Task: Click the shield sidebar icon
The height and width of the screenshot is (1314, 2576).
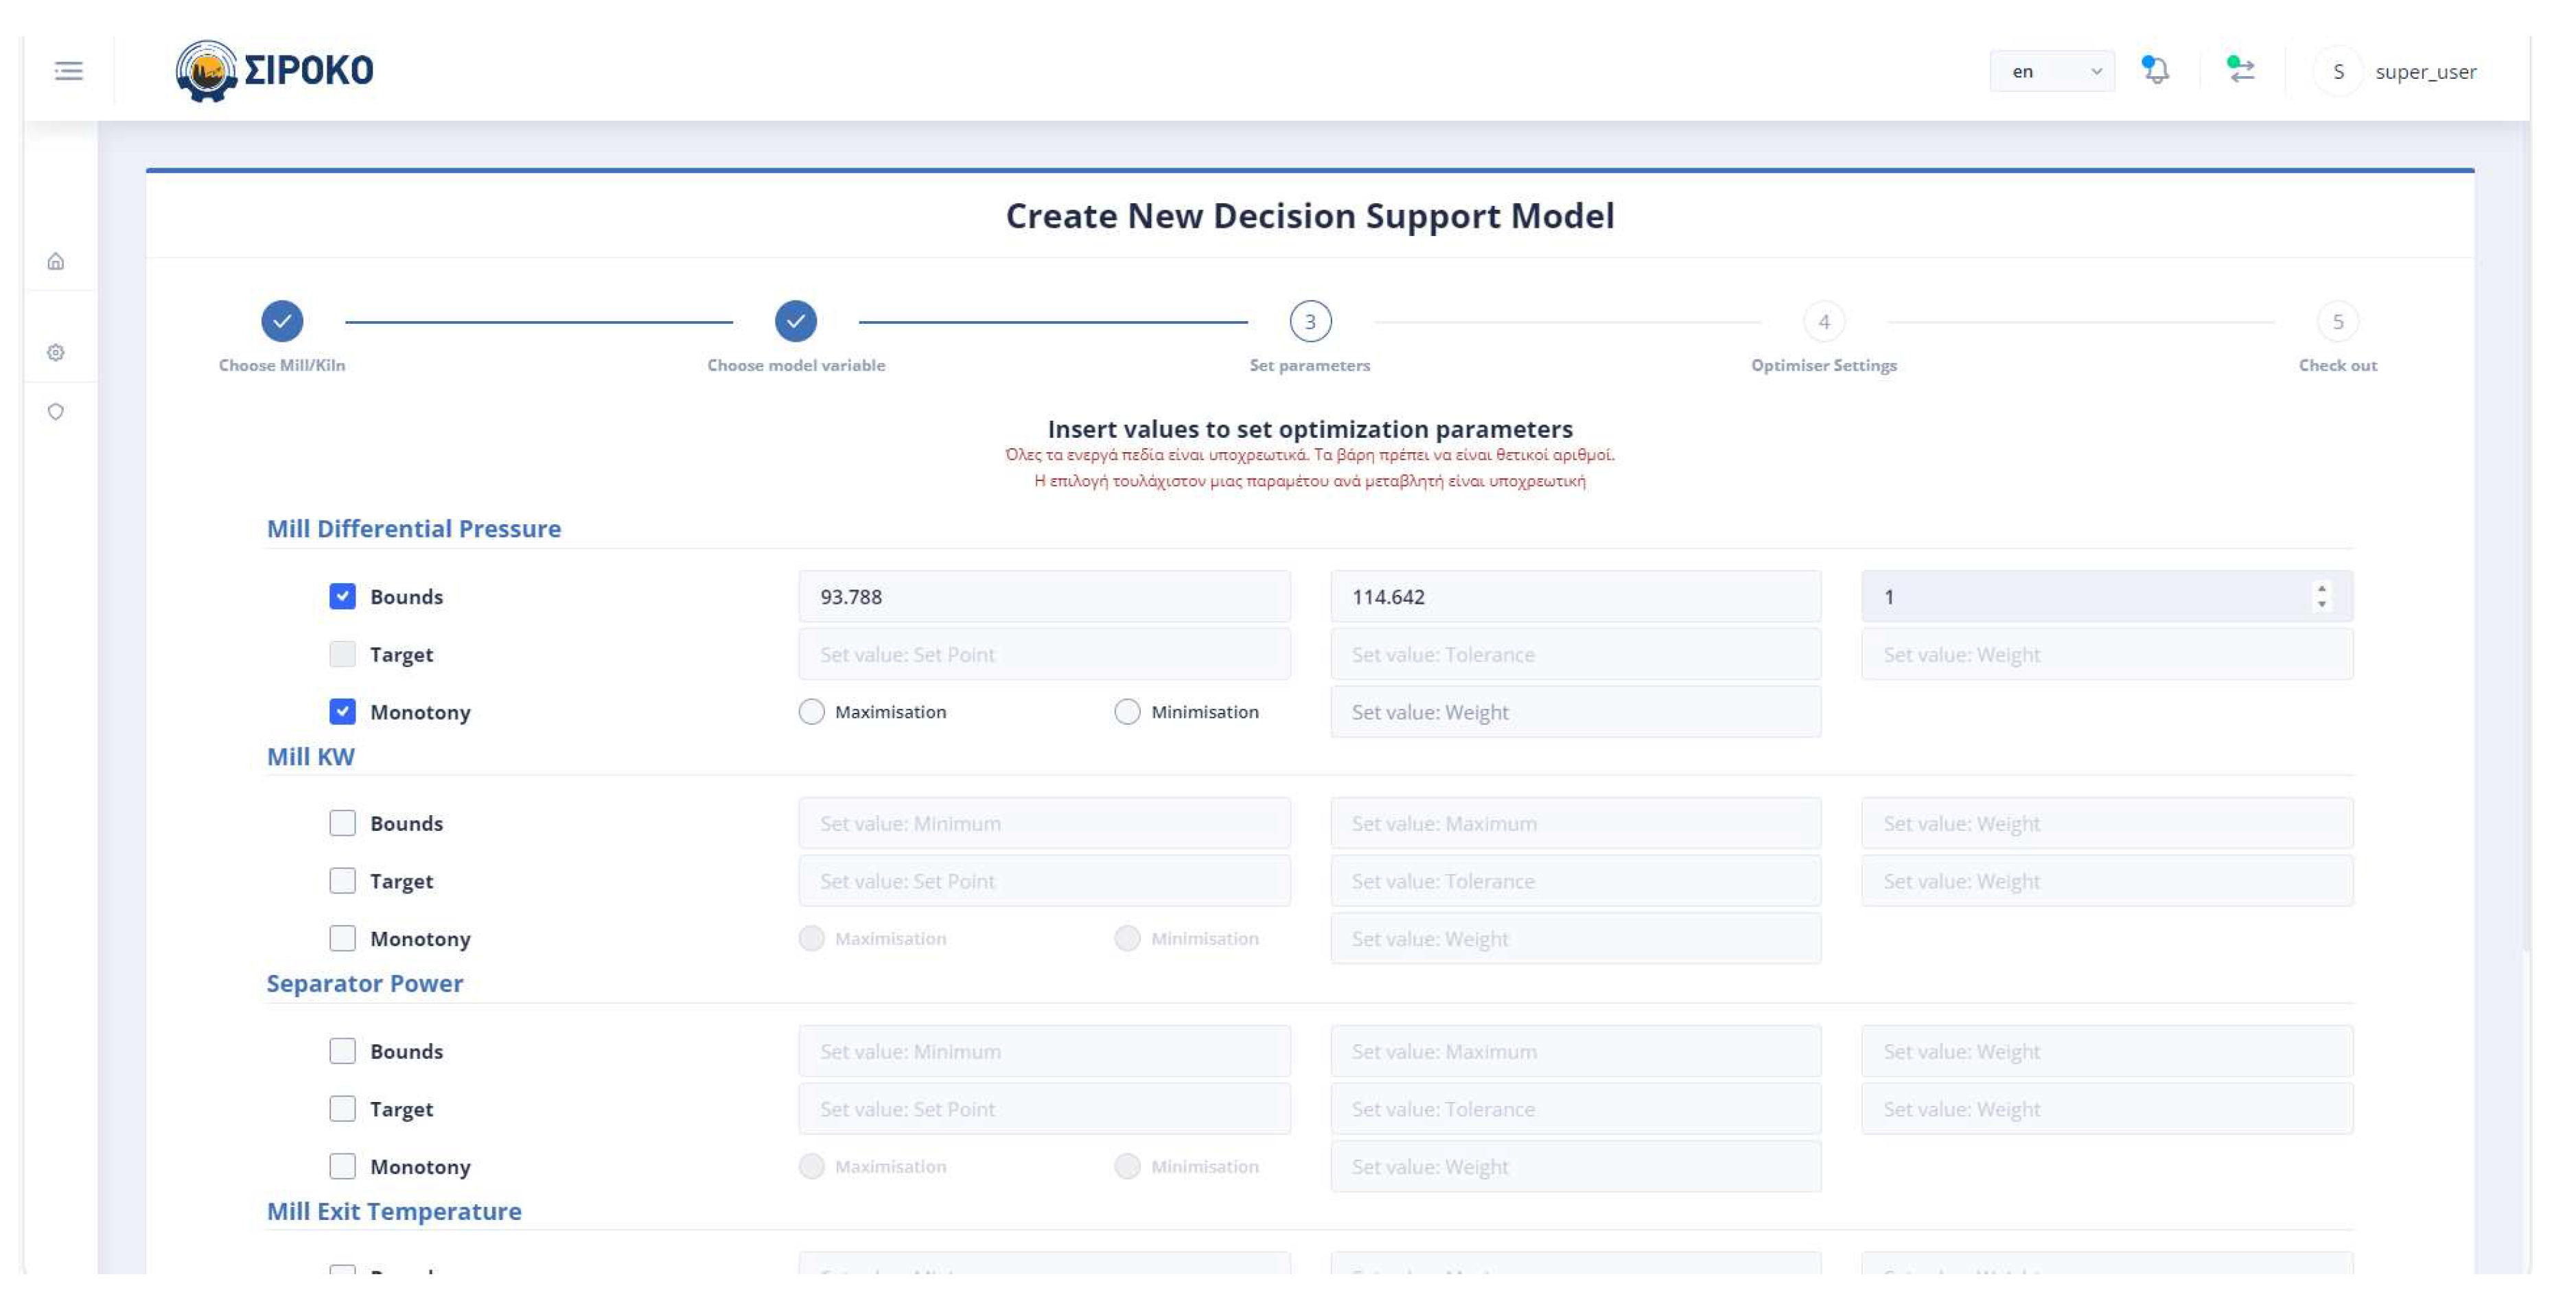Action: (56, 412)
